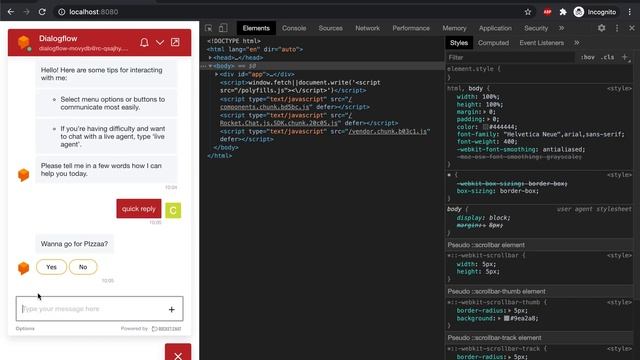Open the Security tab
This screenshot has width=640, height=360.
(536, 28)
